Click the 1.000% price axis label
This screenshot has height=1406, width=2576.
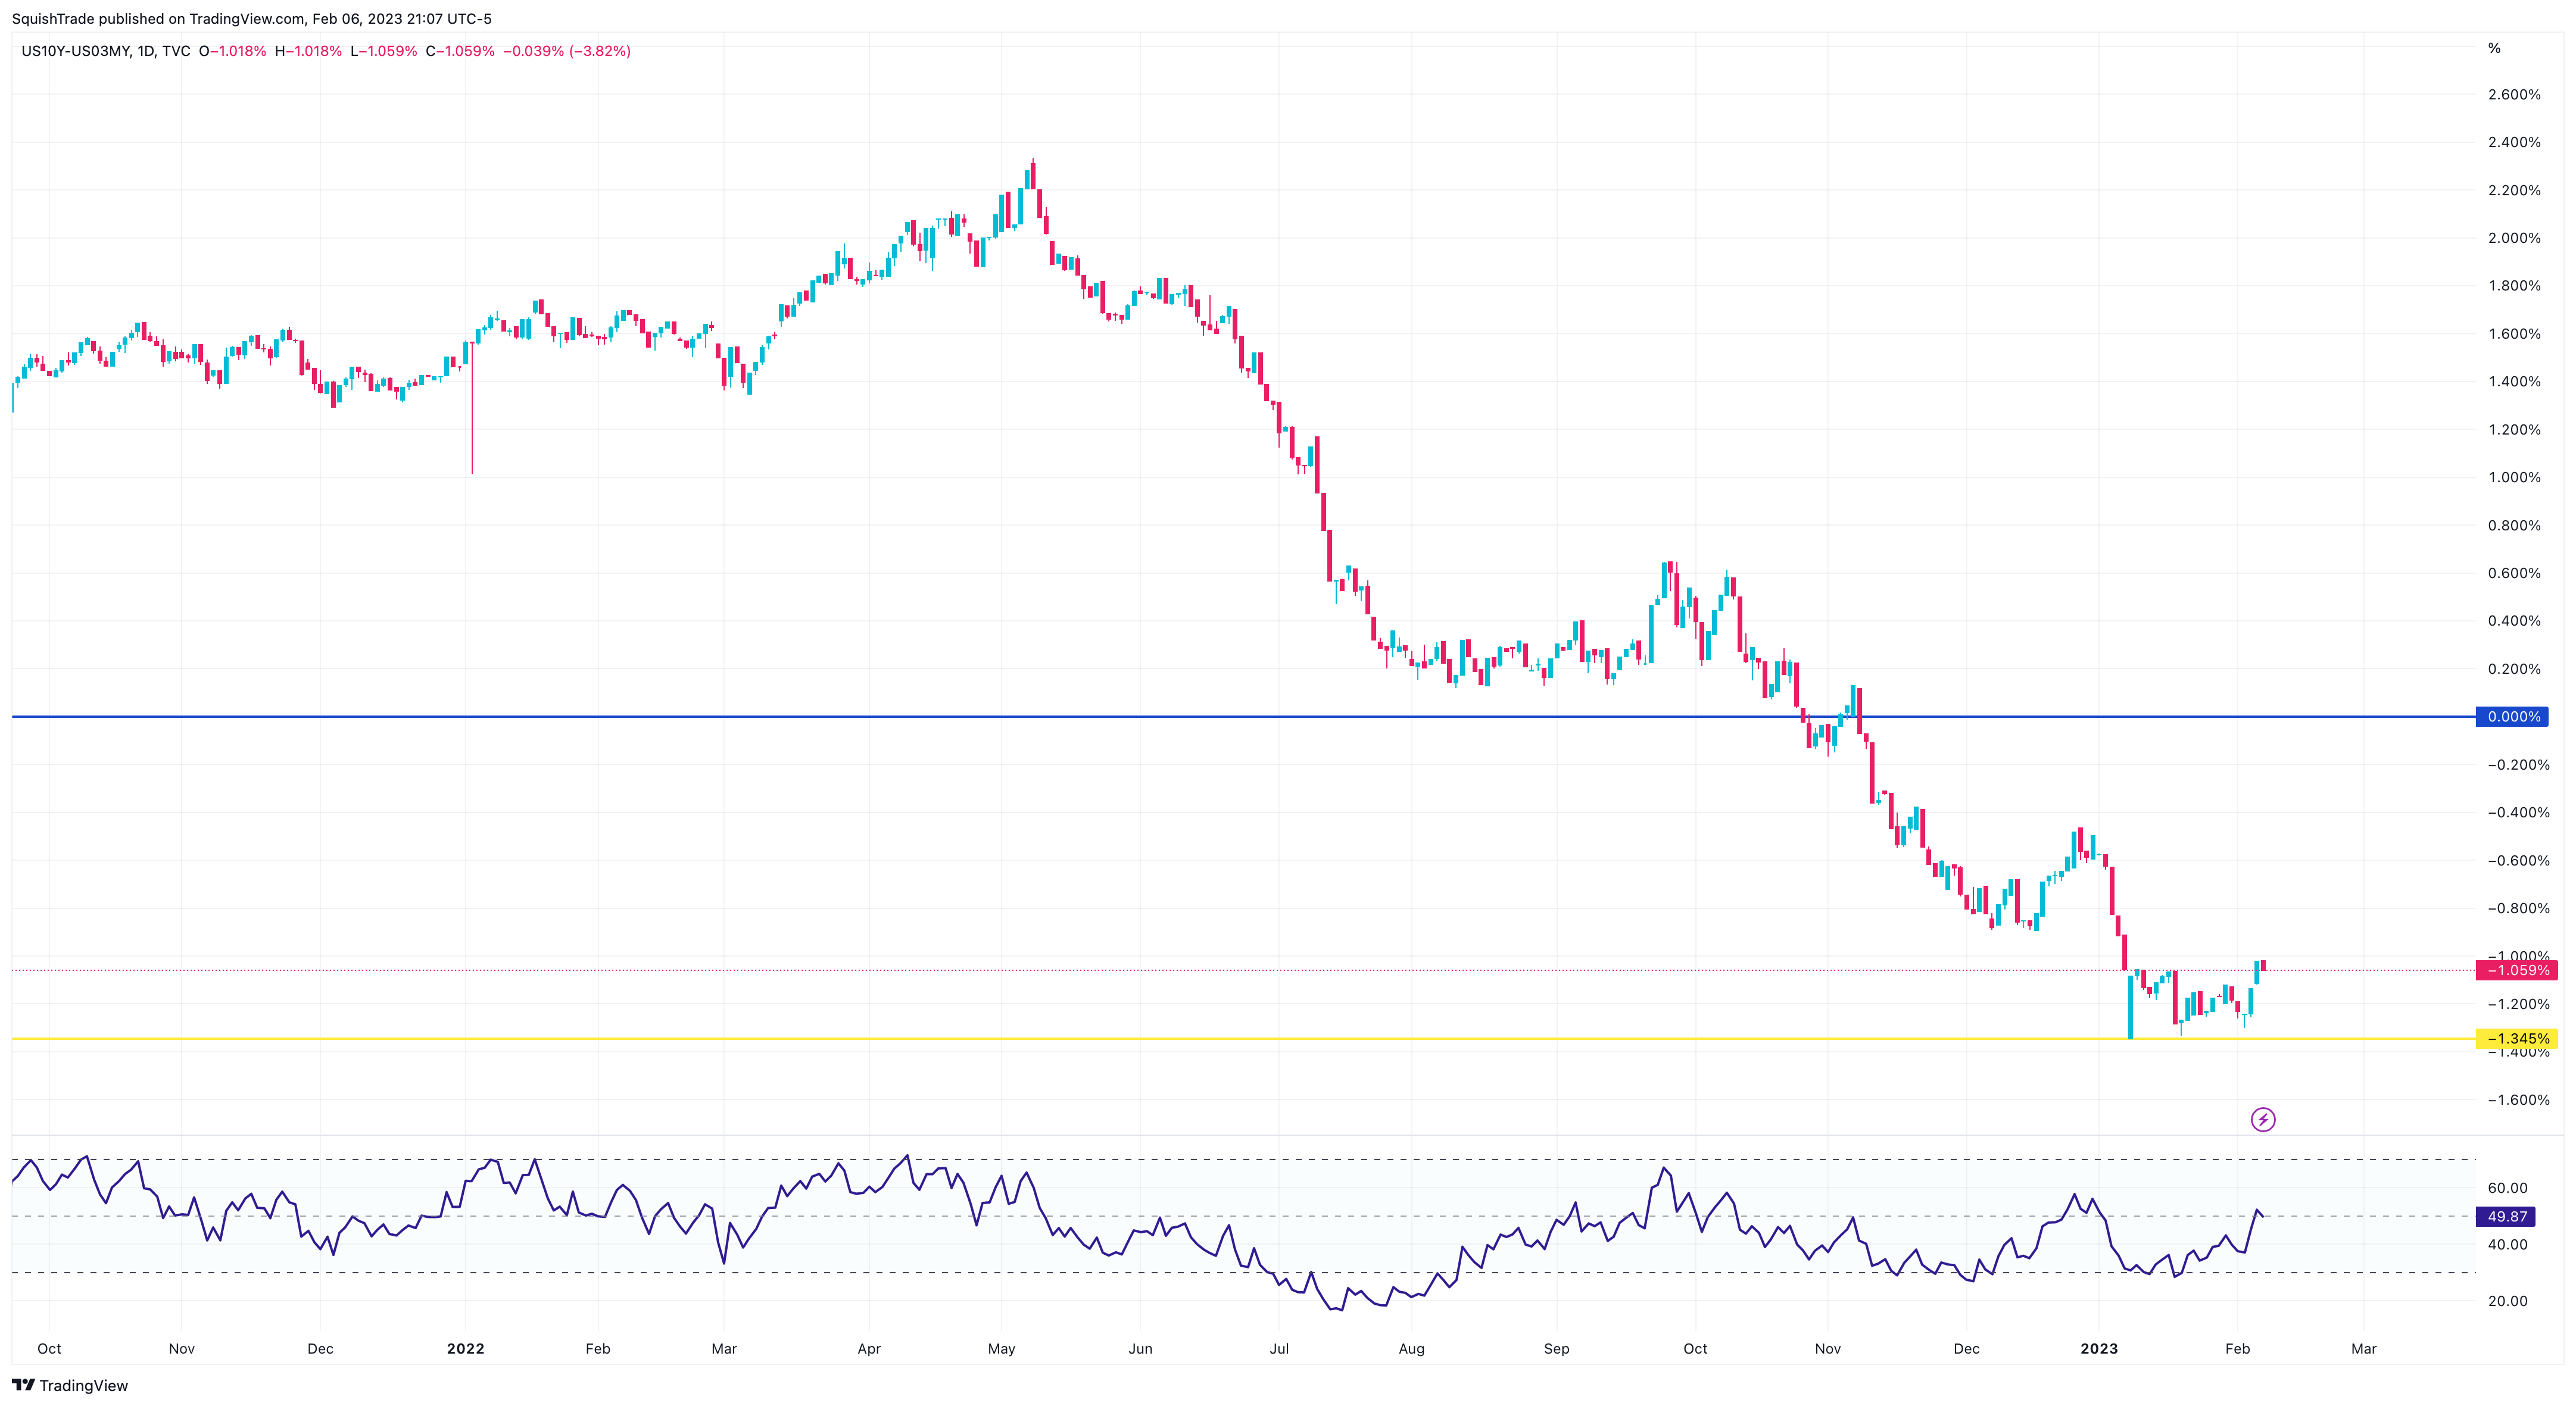point(2514,477)
